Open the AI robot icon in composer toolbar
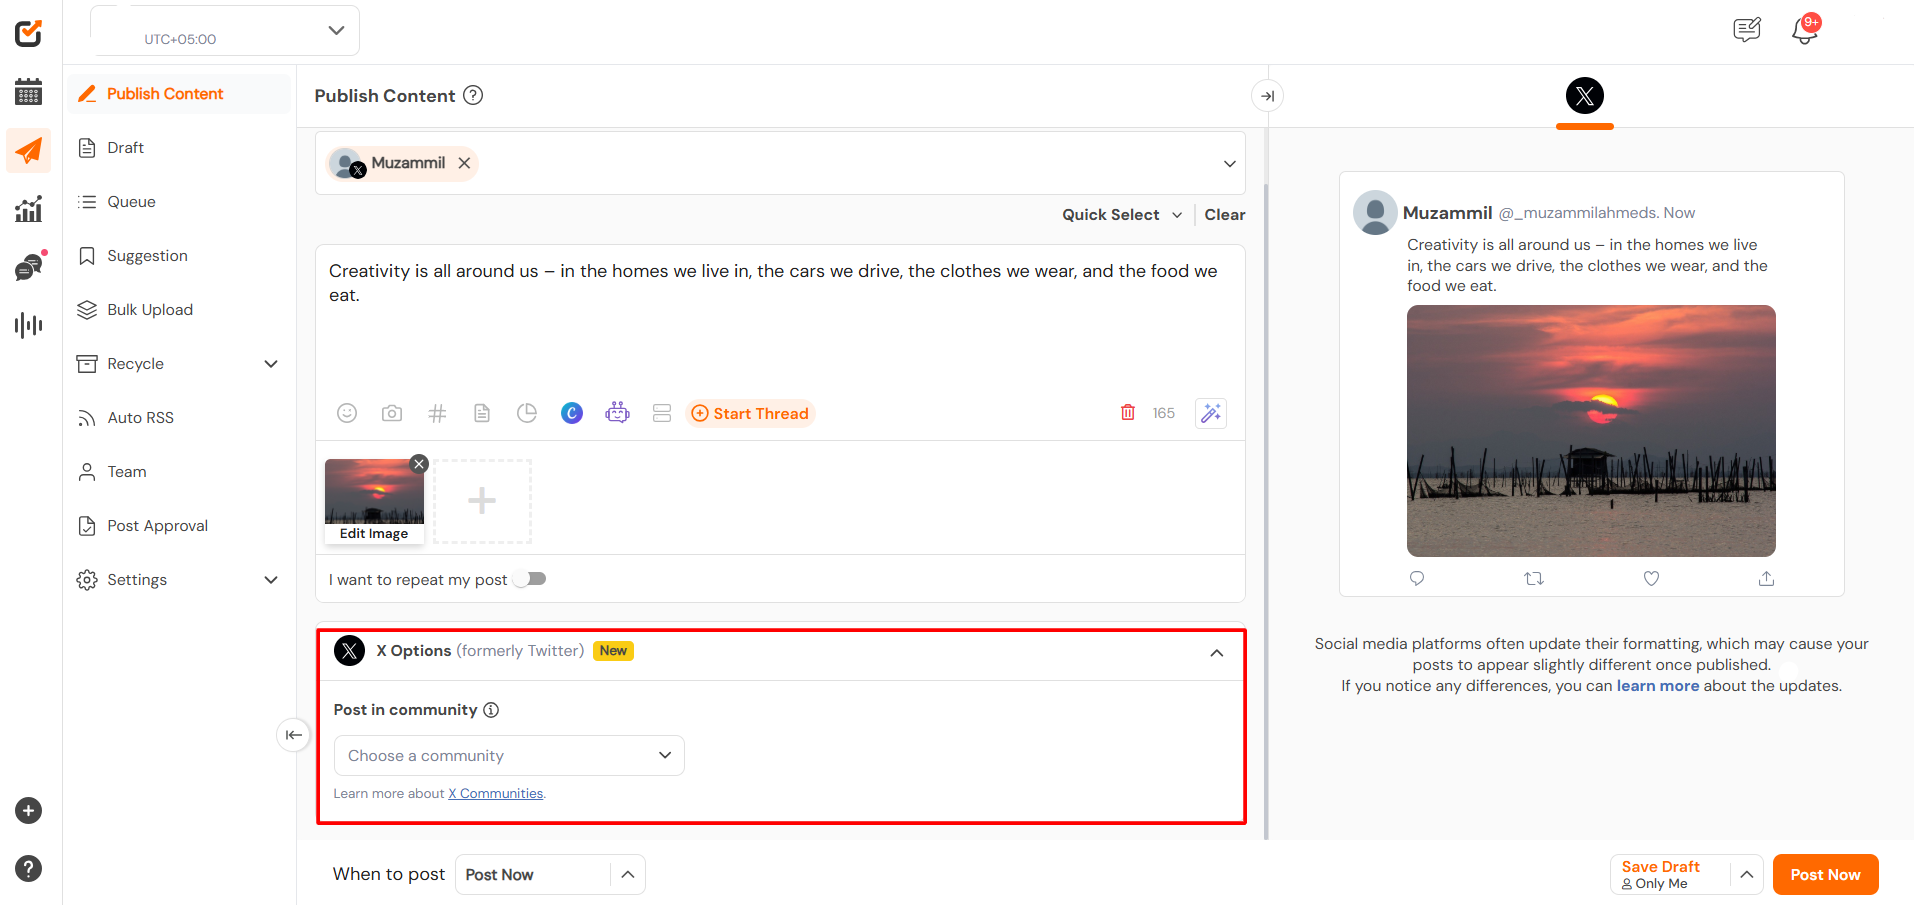 coord(617,413)
